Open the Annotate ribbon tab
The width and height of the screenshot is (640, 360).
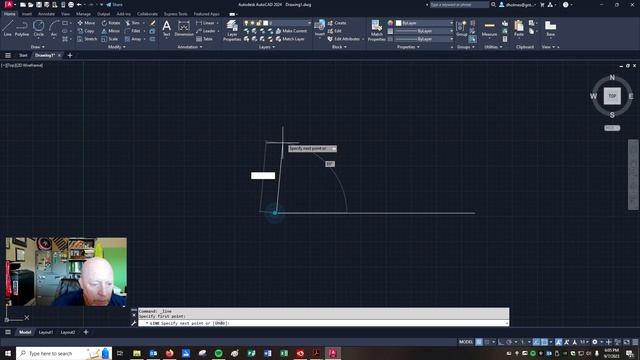(x=46, y=14)
